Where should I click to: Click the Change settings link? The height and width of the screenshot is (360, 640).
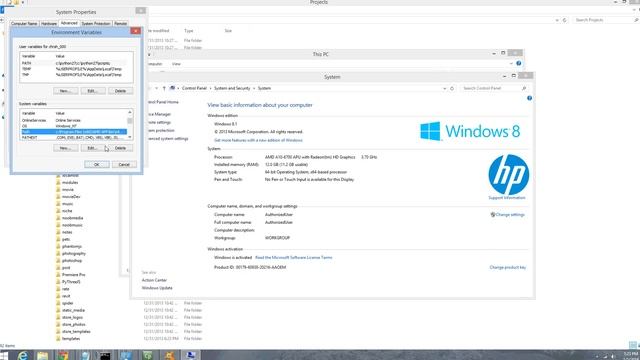pos(510,214)
